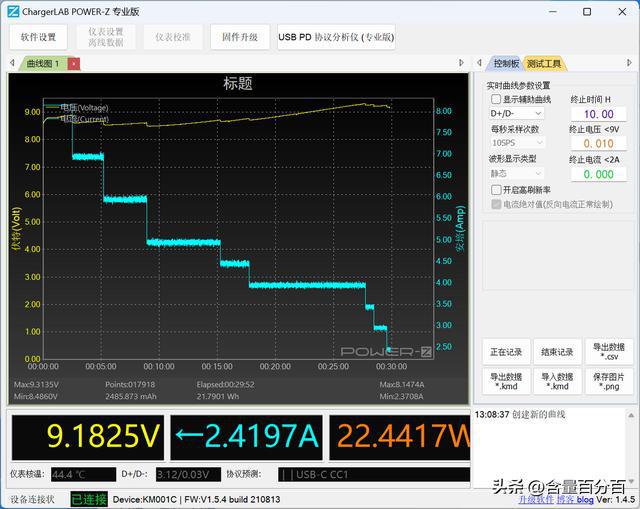Click the log entry 13:08:37 创建新的曲线
Image resolution: width=640 pixels, height=509 pixels.
520,415
